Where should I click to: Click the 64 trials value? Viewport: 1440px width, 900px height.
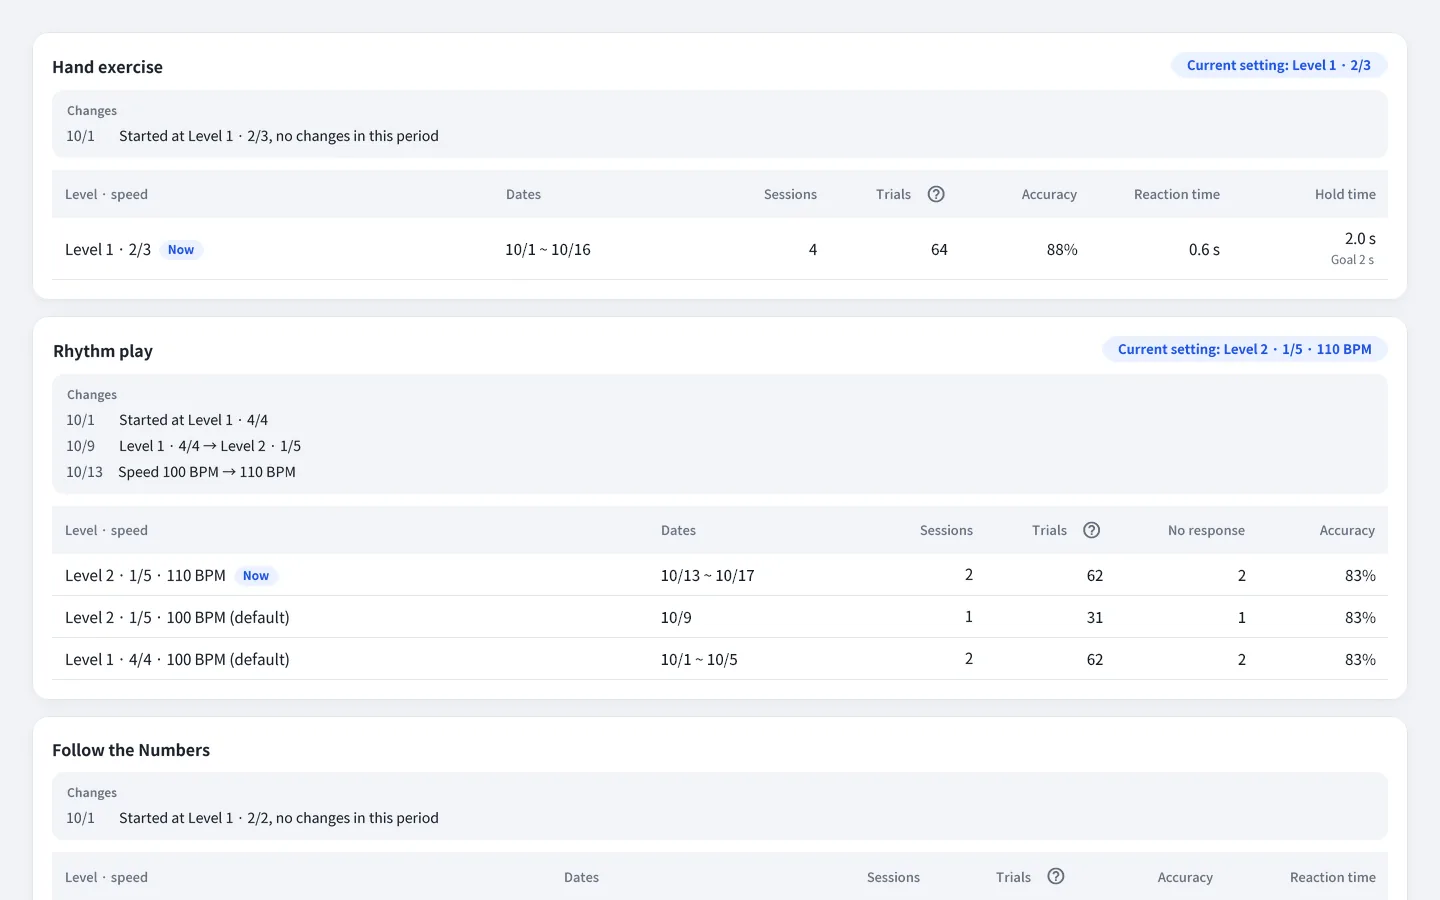click(x=939, y=250)
